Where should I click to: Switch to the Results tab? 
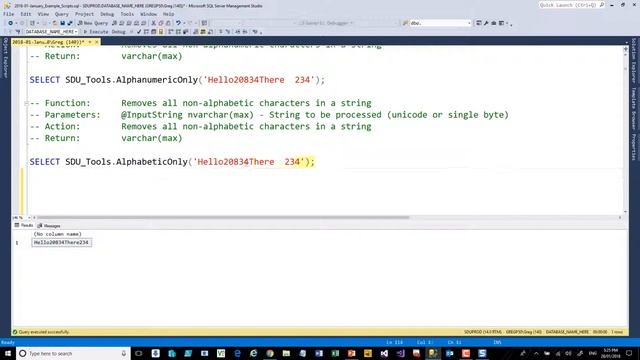(x=24, y=225)
